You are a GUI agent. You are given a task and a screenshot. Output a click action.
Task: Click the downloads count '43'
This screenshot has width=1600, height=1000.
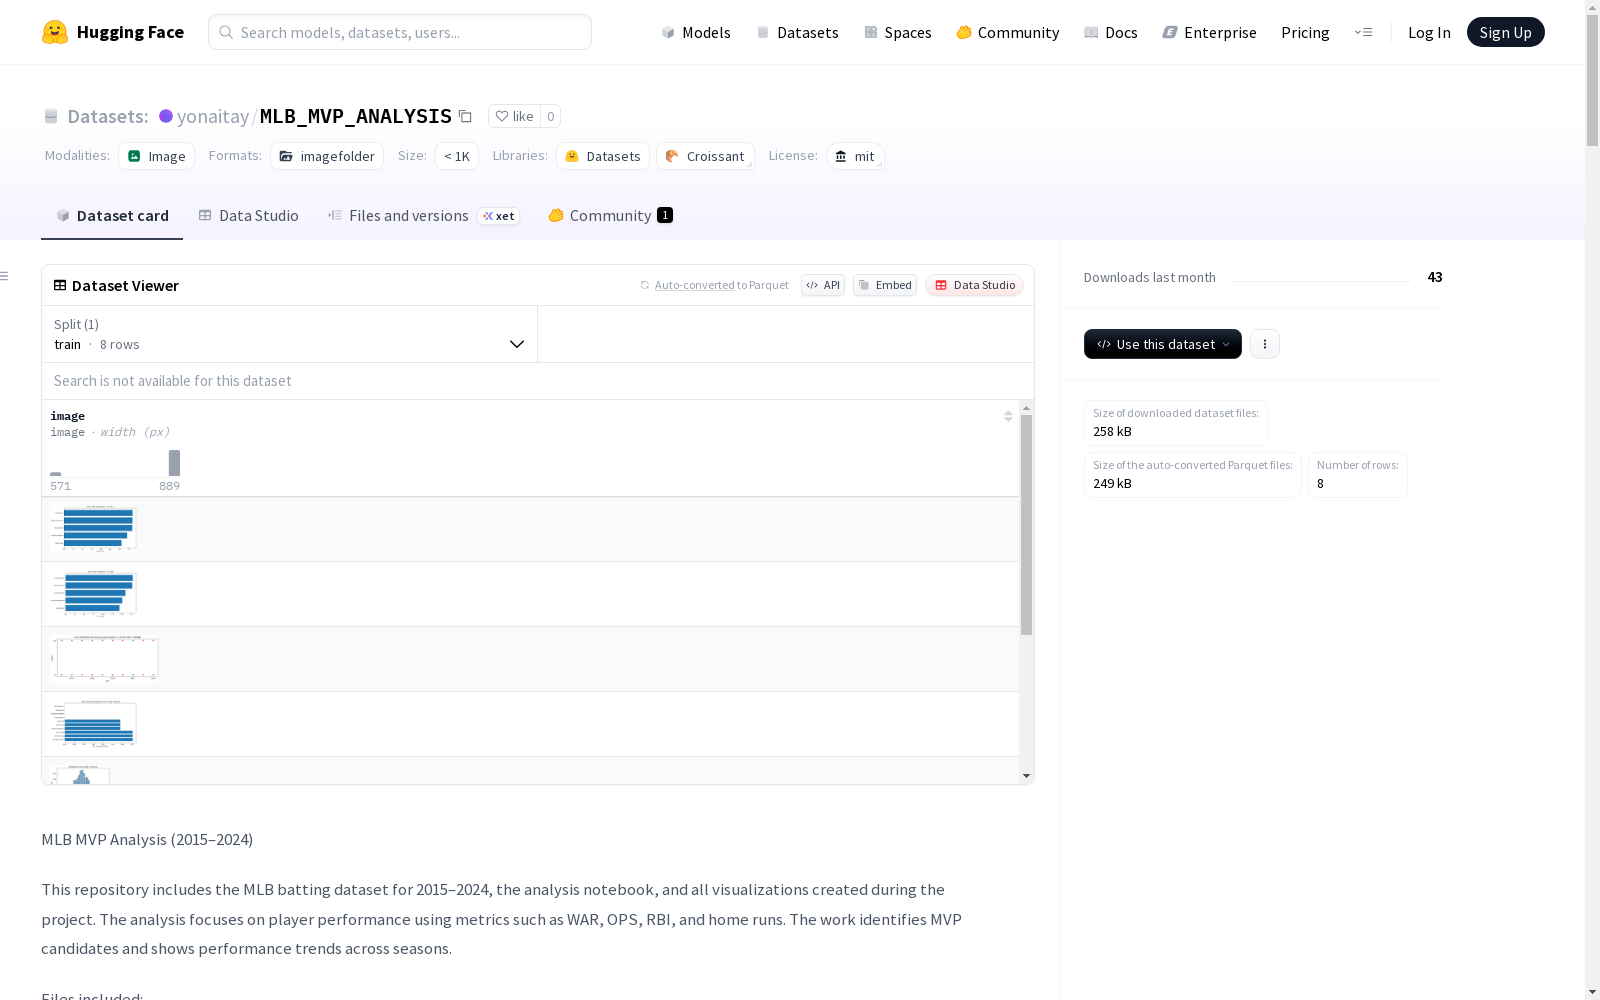click(1435, 277)
